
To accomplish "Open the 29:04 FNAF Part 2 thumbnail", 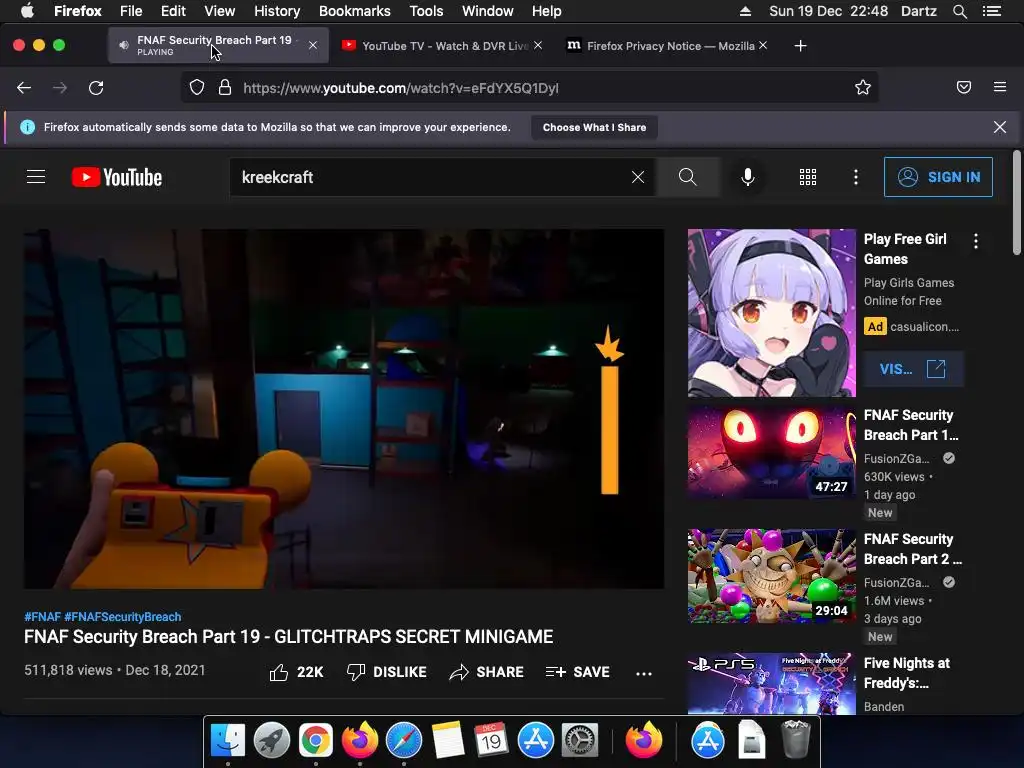I will pos(771,576).
